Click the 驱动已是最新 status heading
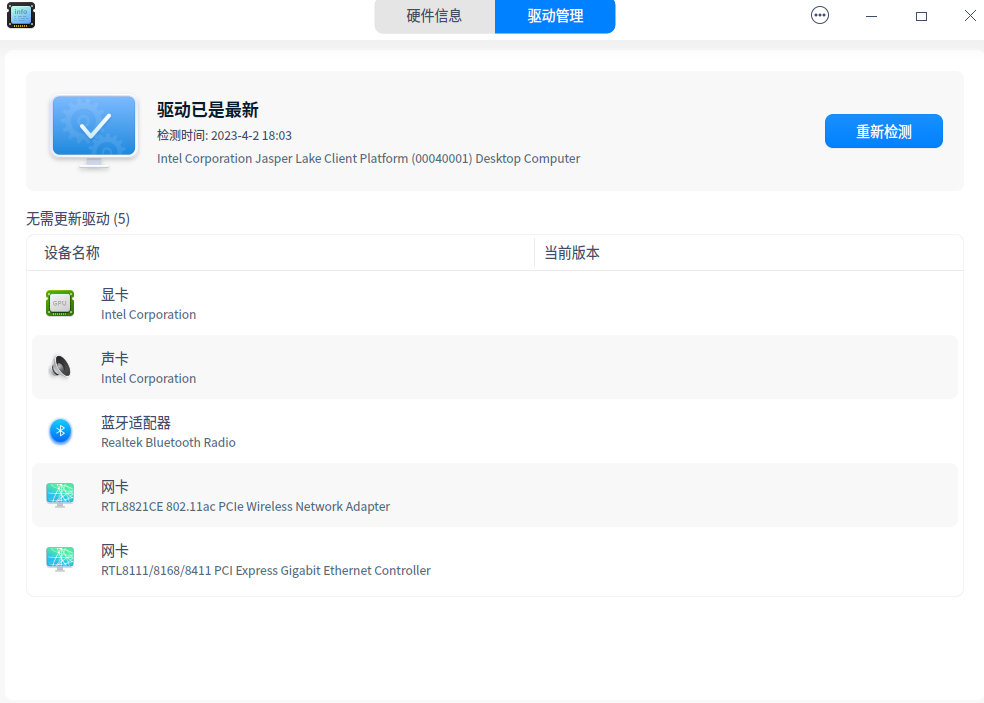The image size is (984, 703). coord(208,110)
